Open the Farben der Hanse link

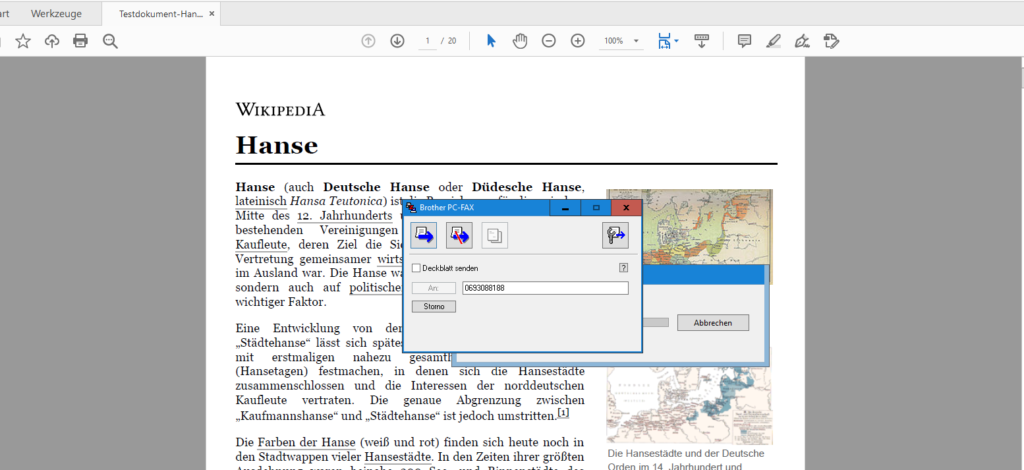[x=306, y=442]
